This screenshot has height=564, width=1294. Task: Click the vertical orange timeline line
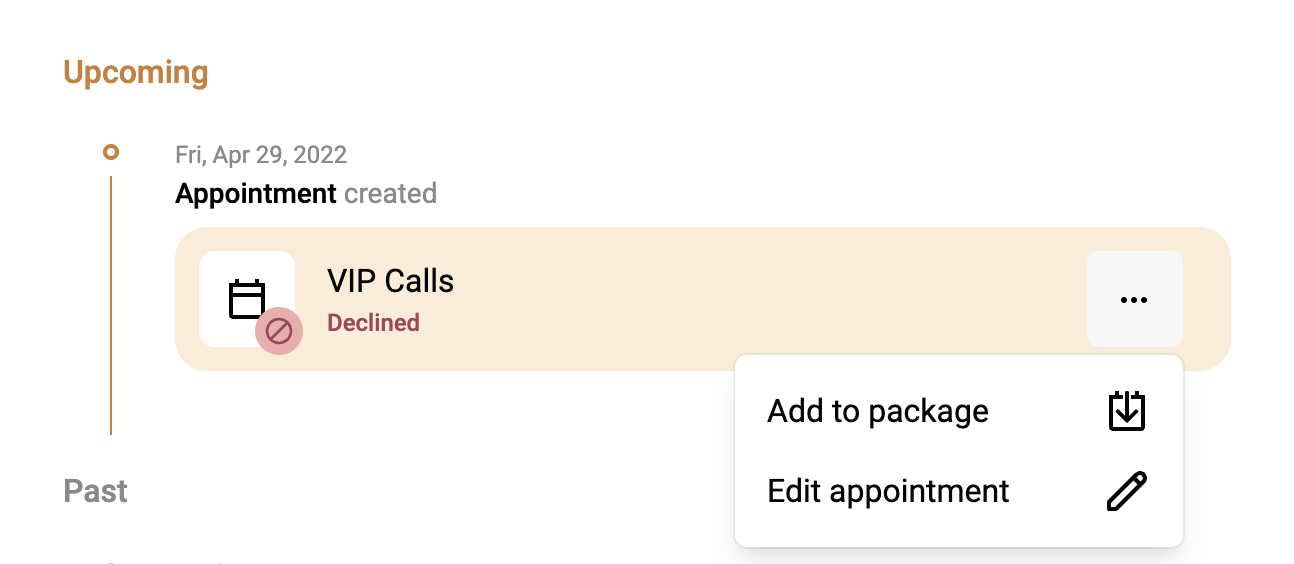[111, 305]
